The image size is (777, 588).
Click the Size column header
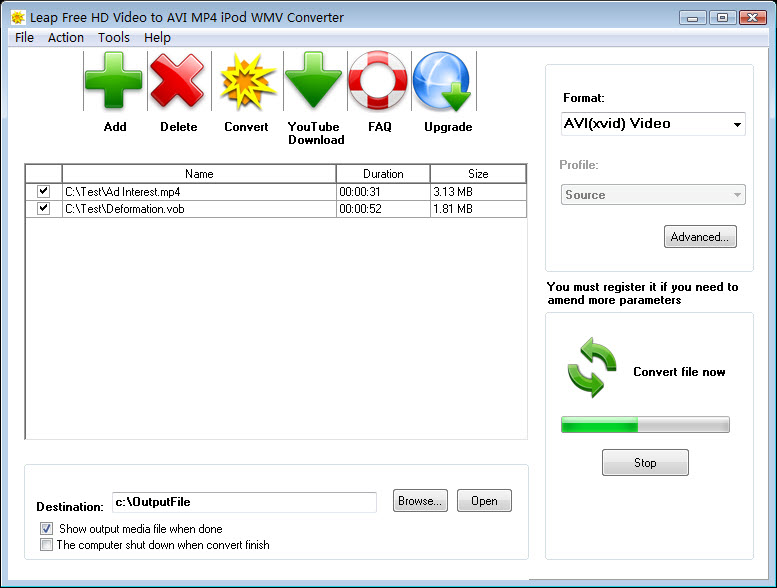[478, 174]
